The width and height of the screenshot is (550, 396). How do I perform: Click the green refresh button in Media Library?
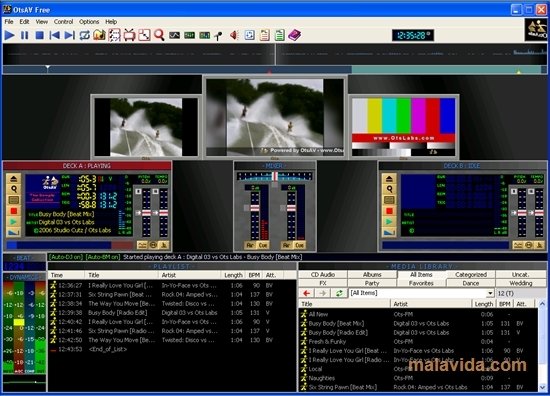(339, 293)
